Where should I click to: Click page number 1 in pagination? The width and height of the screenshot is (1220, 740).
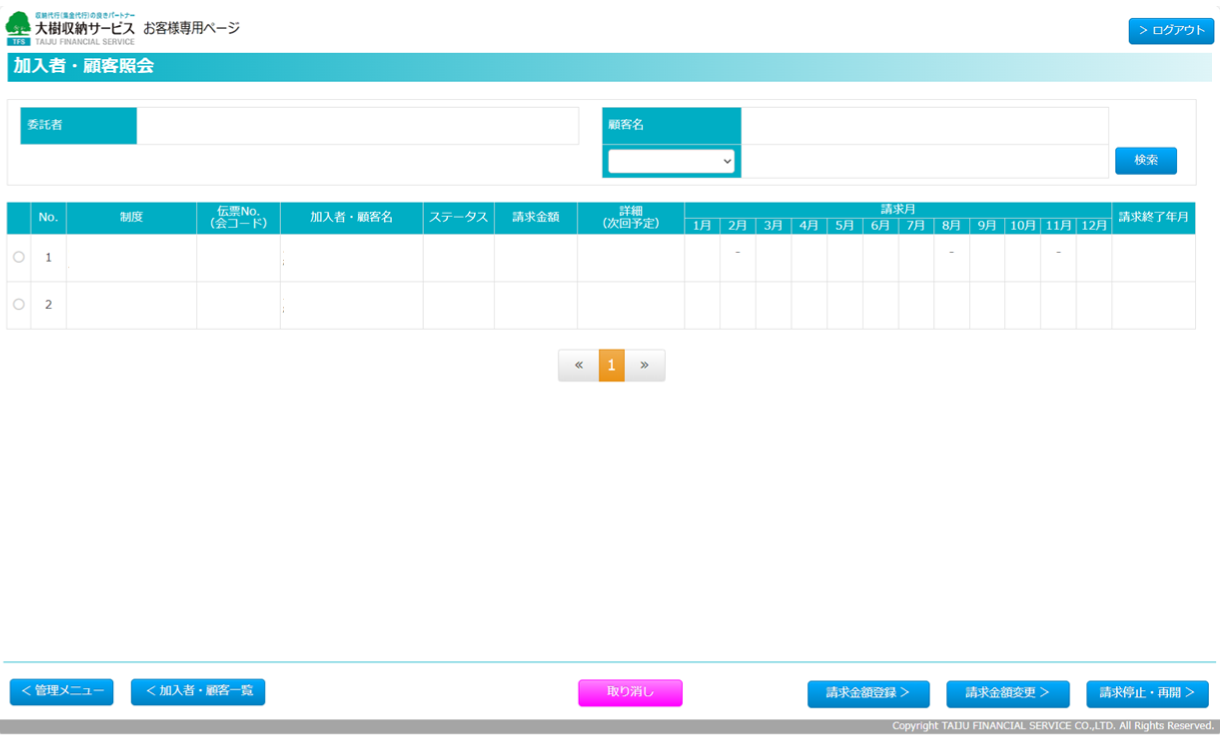611,365
